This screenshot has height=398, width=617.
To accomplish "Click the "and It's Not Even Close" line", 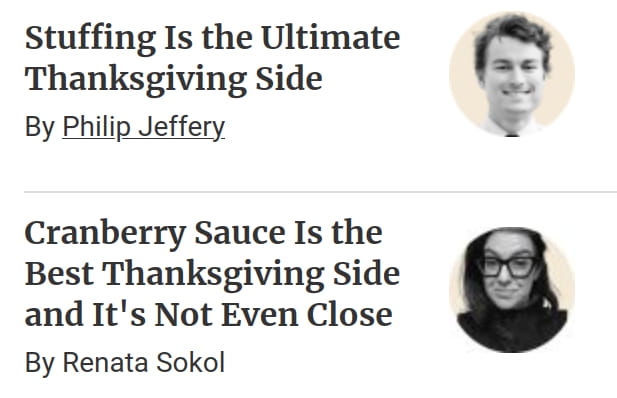I will 209,314.
